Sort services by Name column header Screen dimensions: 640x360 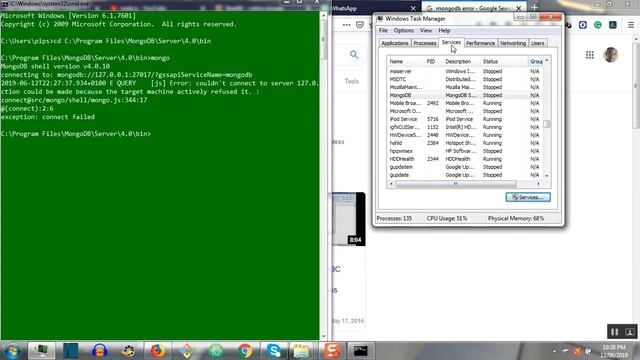tap(406, 61)
